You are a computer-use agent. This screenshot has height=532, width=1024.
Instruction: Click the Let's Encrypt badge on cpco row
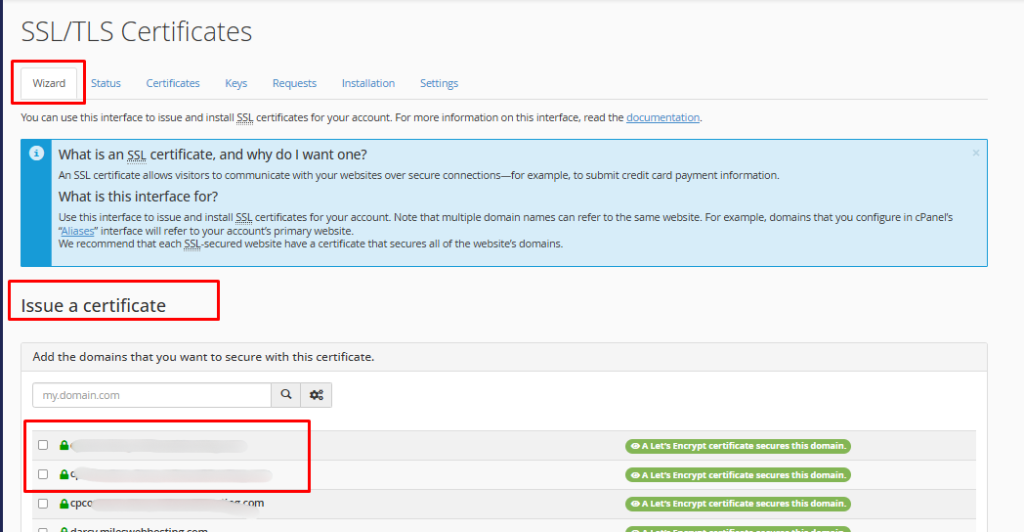[737, 503]
